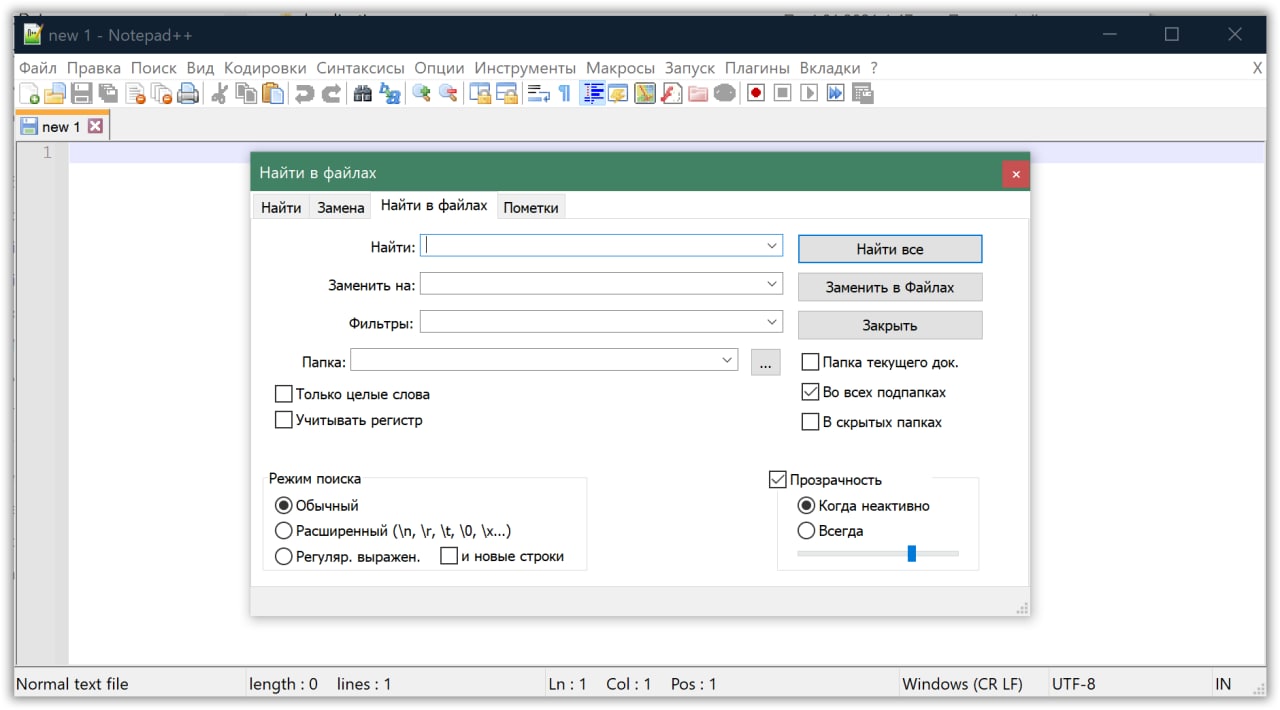Image resolution: width=1280 pixels, height=710 pixels.
Task: Click the Save toolbar icon
Action: click(x=81, y=94)
